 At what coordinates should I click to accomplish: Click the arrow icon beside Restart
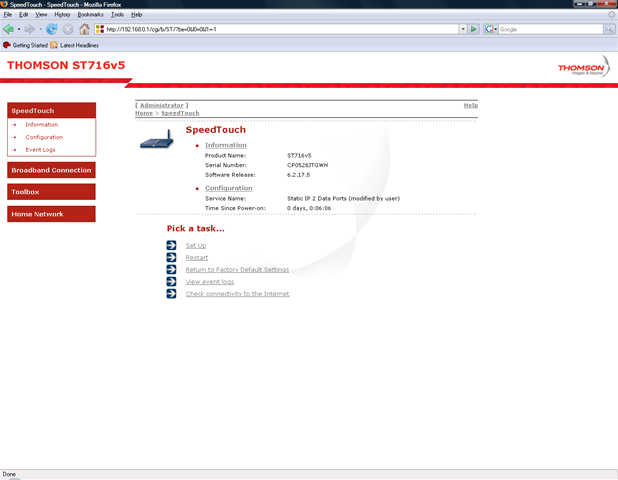tap(171, 257)
